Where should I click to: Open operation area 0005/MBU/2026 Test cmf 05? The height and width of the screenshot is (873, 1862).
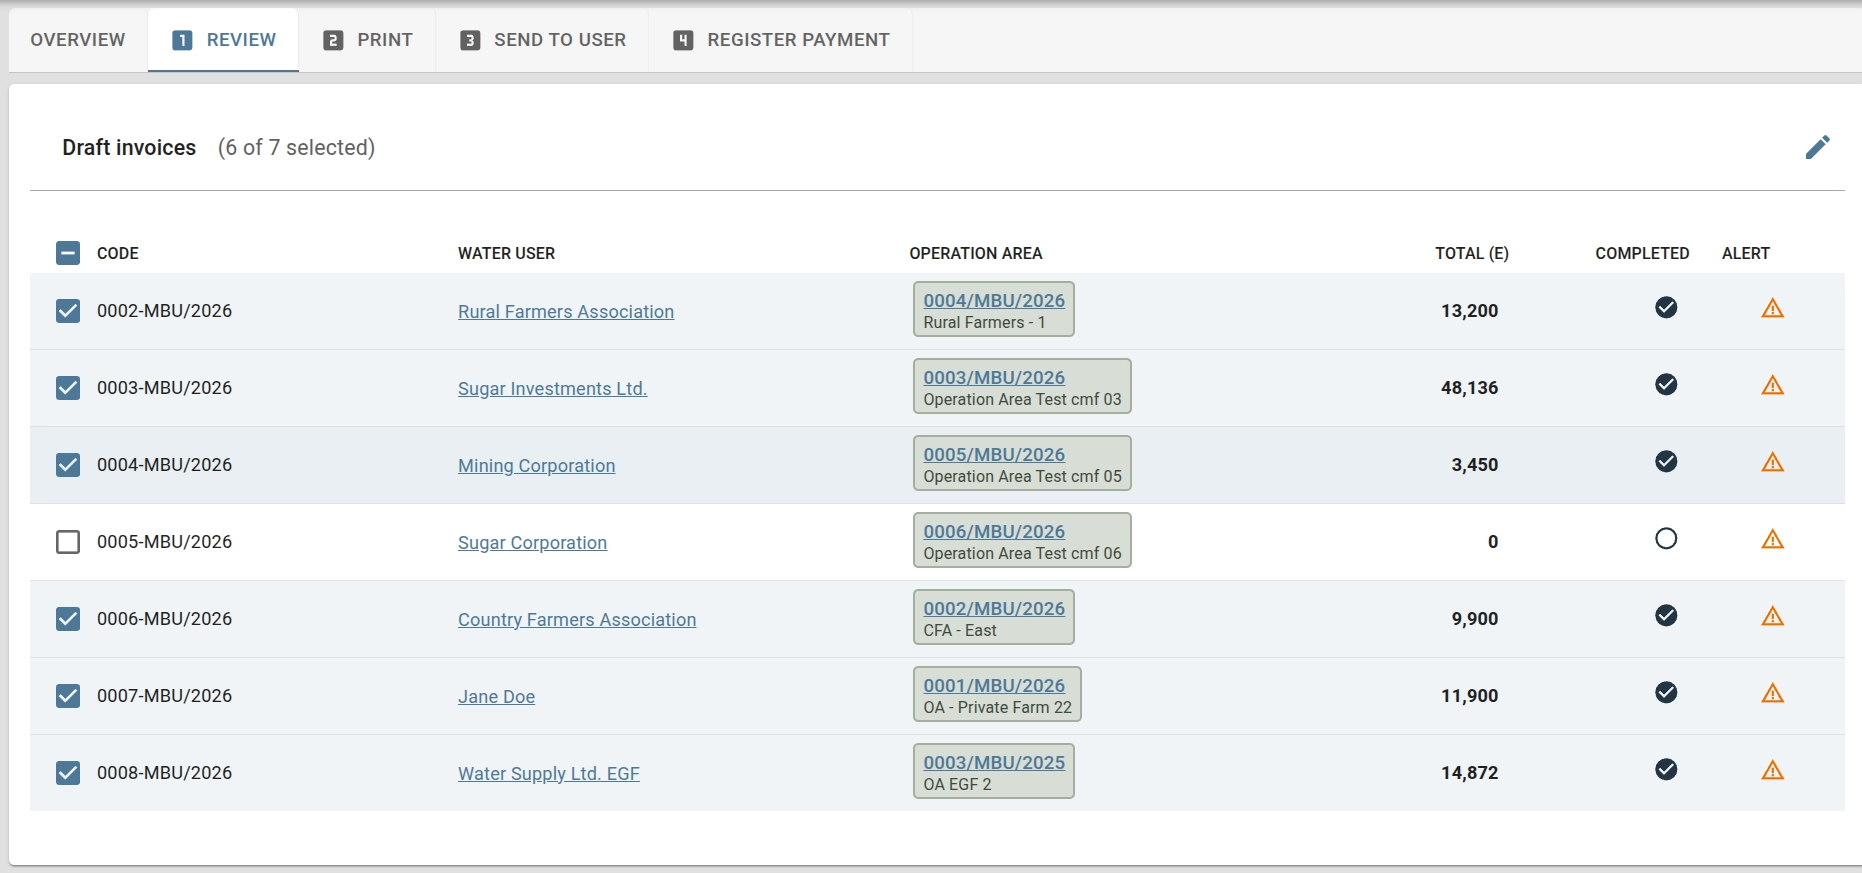coord(1022,463)
